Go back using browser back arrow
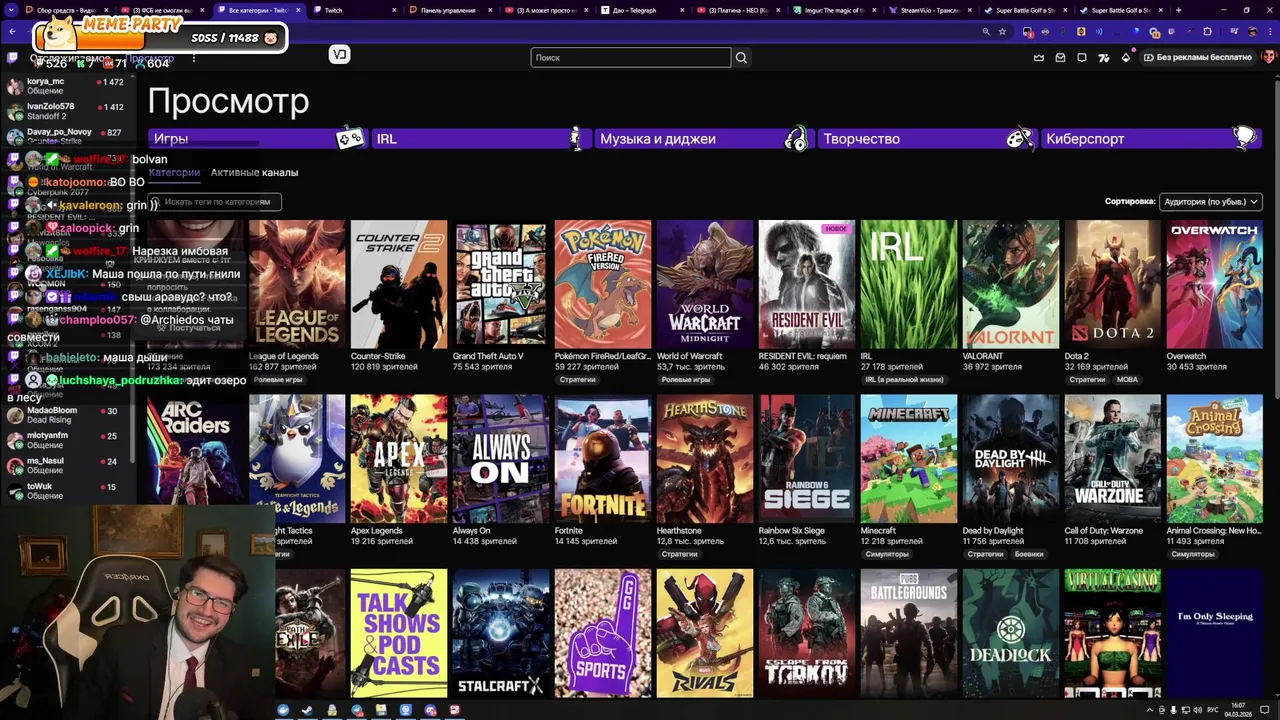This screenshot has height=720, width=1280. 12,32
